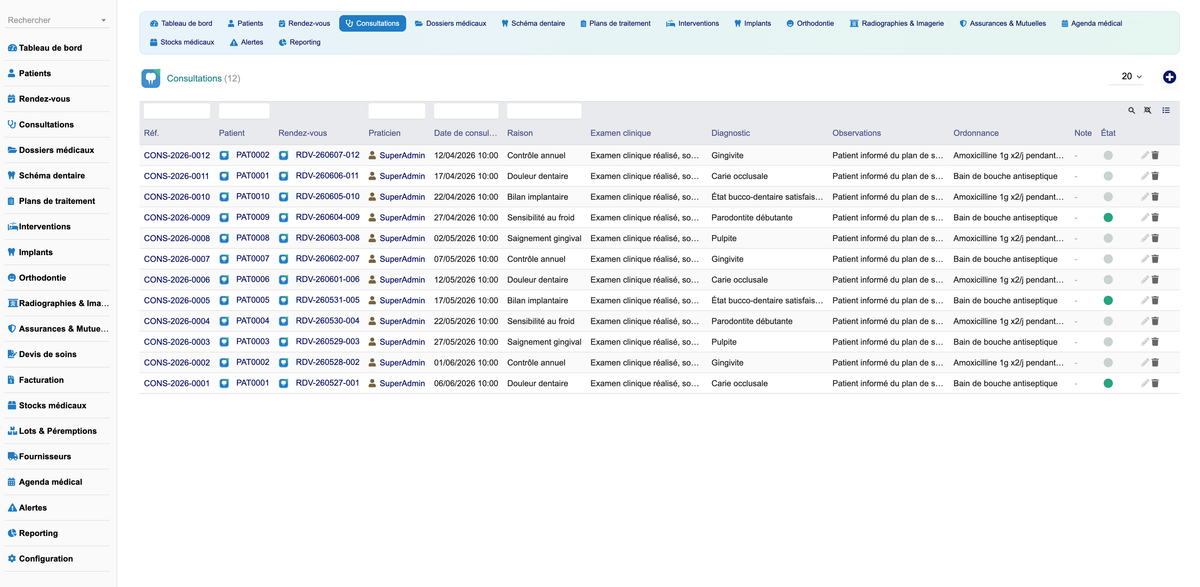Click the Configuration gear icon in sidebar
The height and width of the screenshot is (587, 1200).
click(x=12, y=558)
